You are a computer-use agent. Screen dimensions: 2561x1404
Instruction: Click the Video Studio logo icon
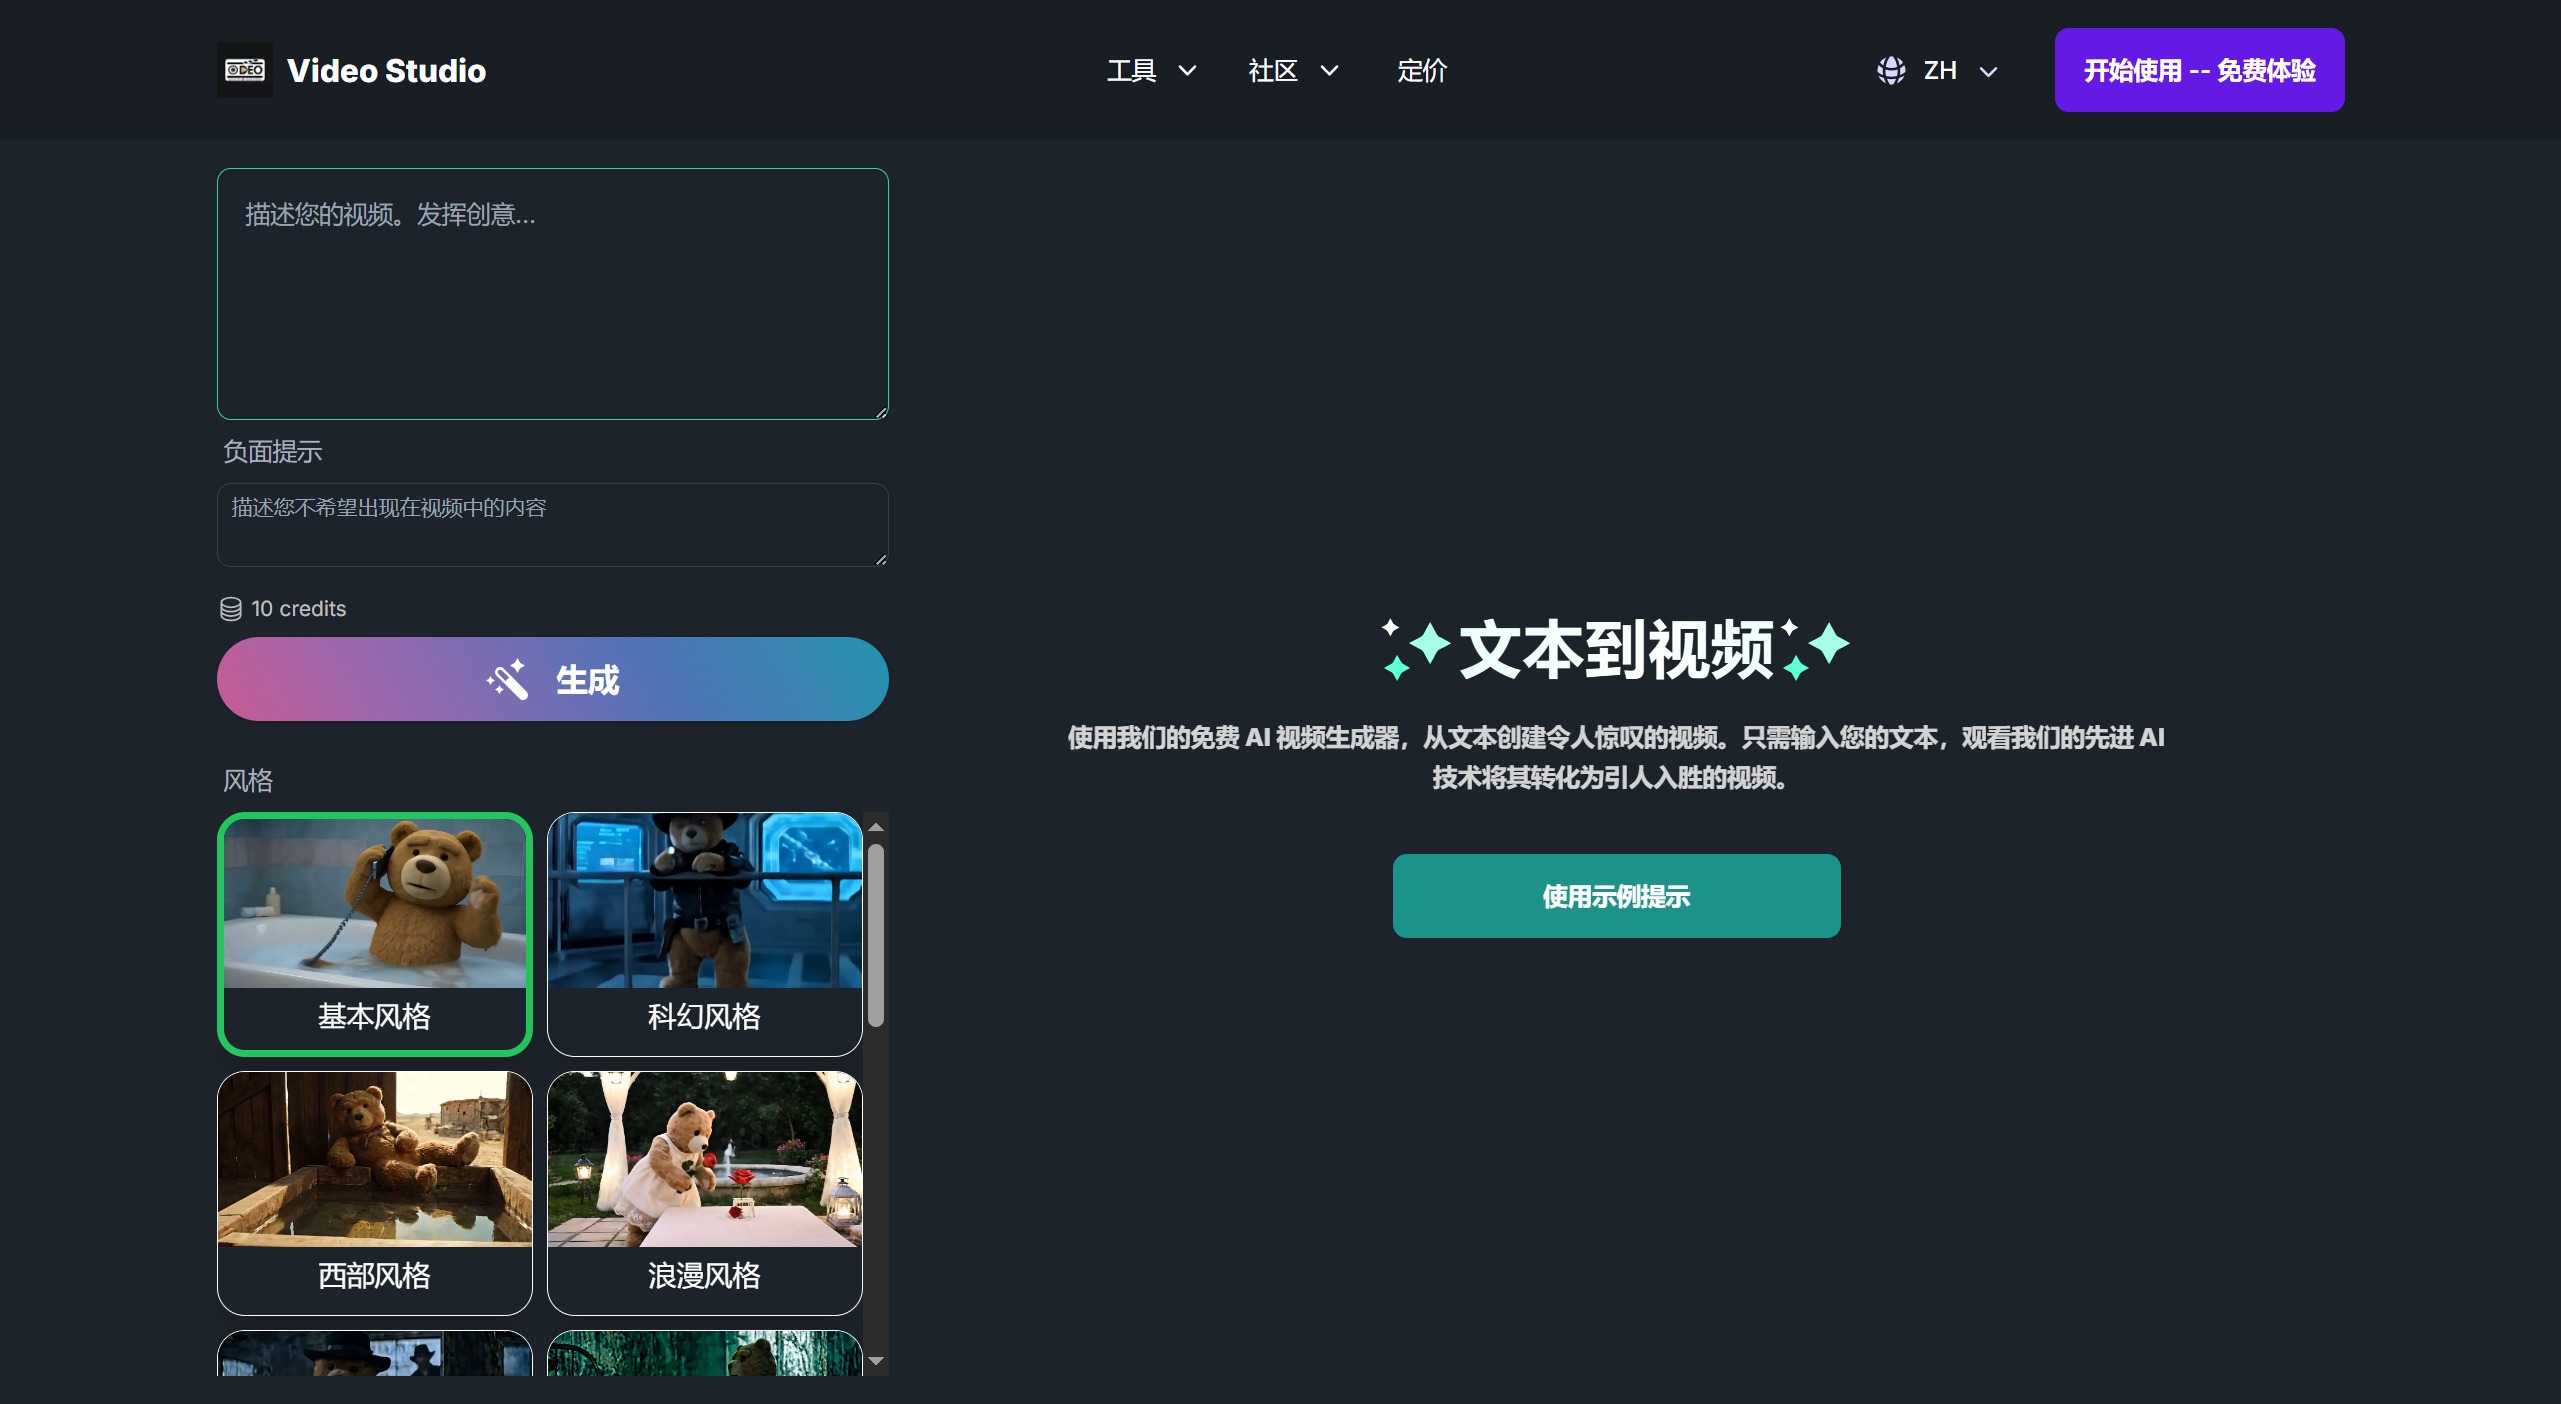point(244,69)
